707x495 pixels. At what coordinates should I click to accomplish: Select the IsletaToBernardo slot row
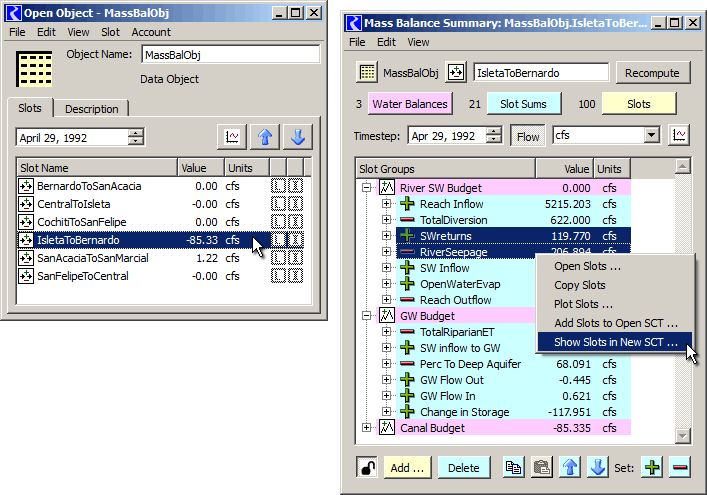pos(161,240)
